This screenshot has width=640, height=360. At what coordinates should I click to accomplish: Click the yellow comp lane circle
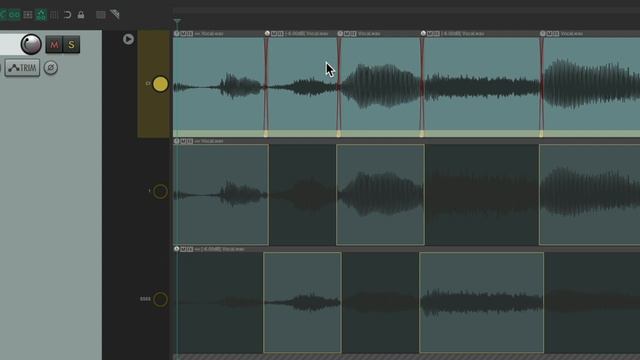click(160, 84)
